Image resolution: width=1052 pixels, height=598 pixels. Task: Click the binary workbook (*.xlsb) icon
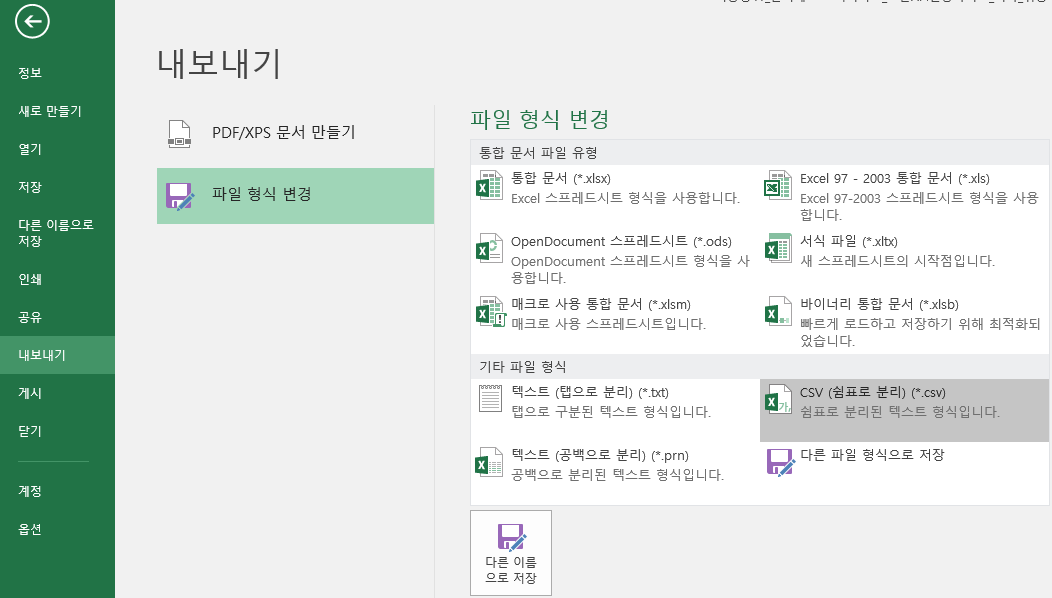pyautogui.click(x=778, y=312)
